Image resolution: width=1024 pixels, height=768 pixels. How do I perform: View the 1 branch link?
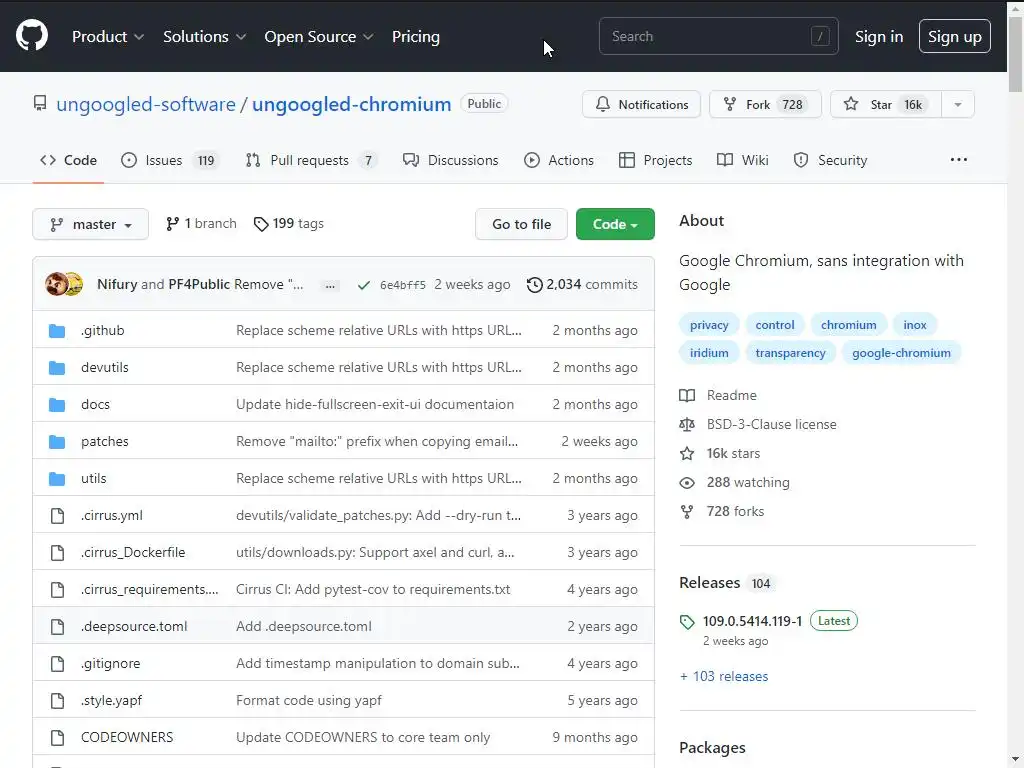[x=201, y=223]
